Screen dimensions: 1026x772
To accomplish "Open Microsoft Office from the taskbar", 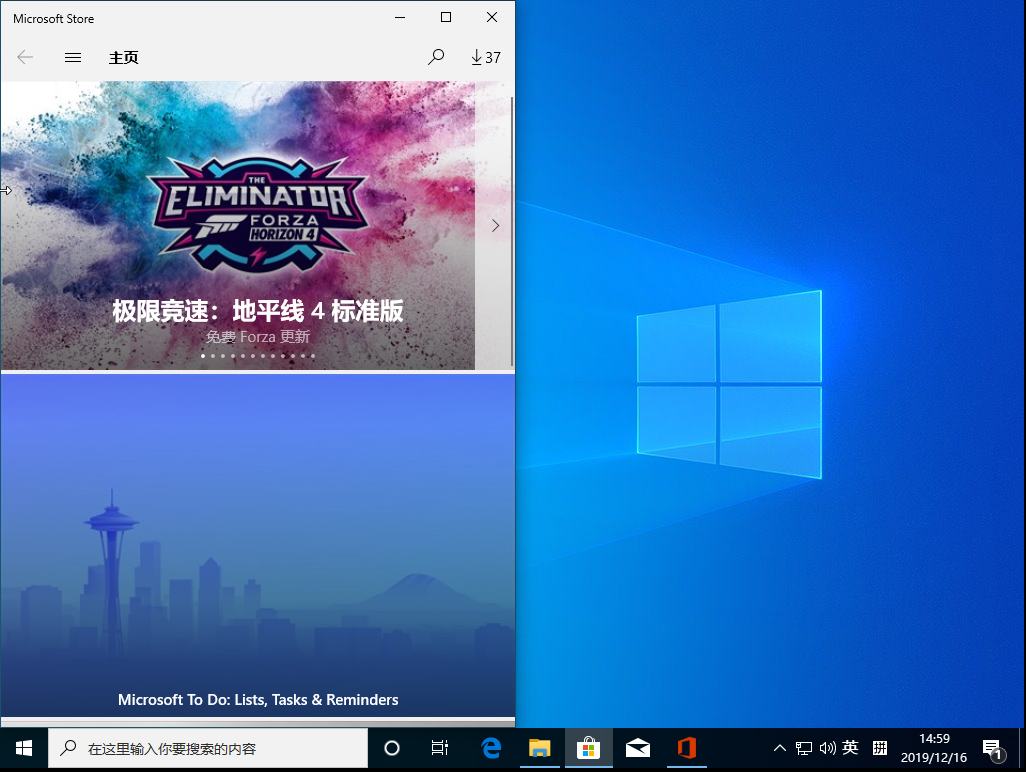I will [687, 747].
